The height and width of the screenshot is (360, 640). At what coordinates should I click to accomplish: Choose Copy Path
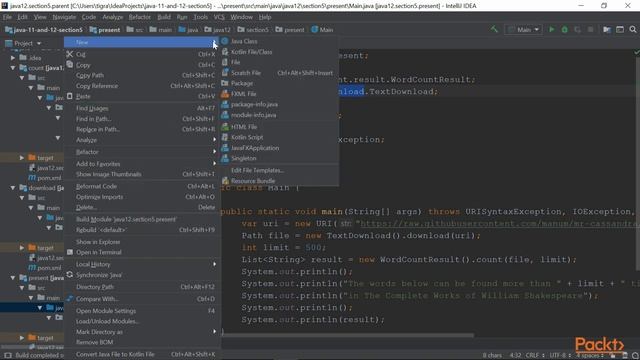click(x=142, y=76)
